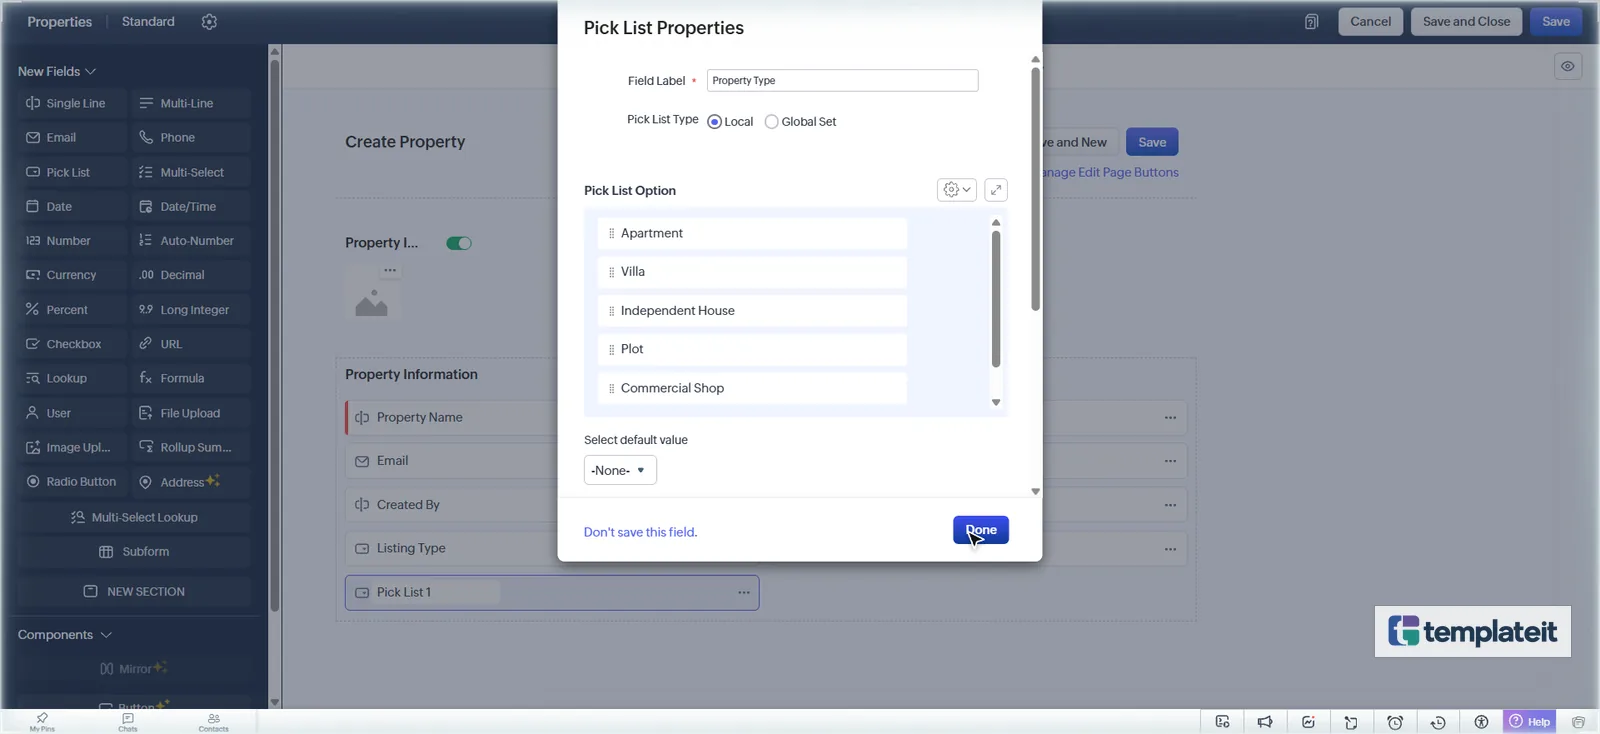The height and width of the screenshot is (734, 1600).
Task: Switch to the Properties tab
Action: pos(59,22)
